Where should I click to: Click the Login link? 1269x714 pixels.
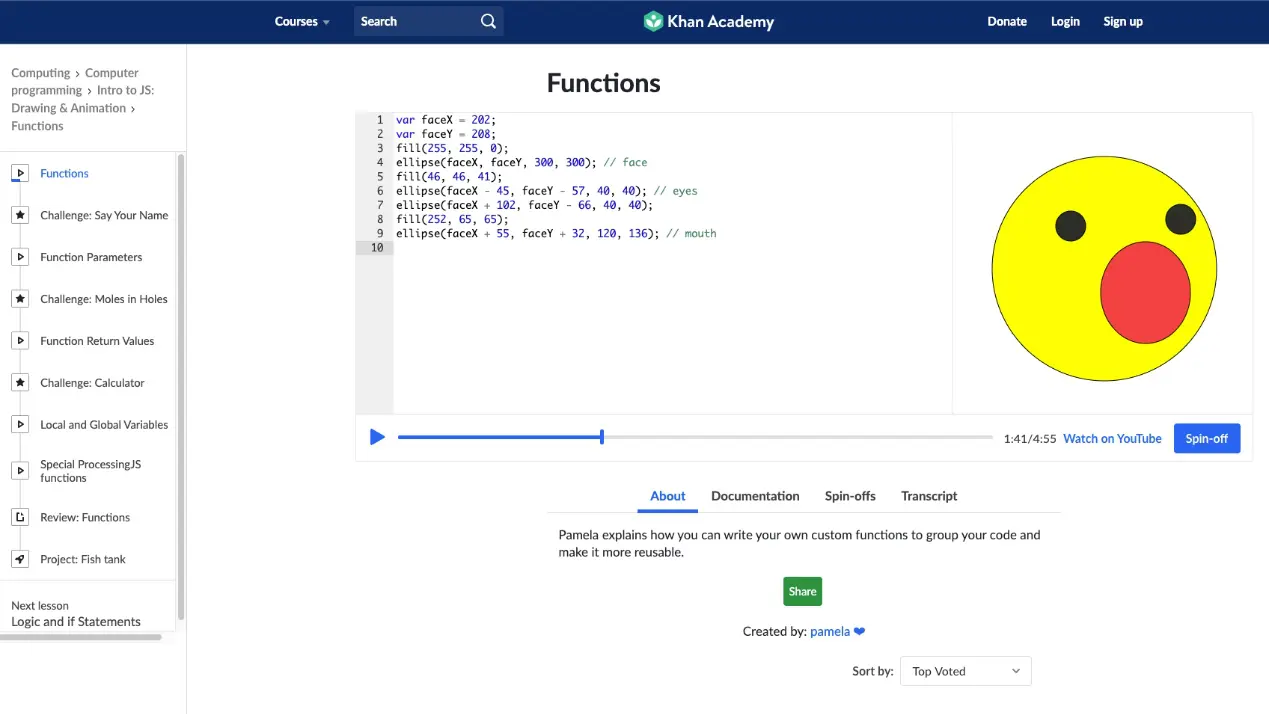click(x=1065, y=21)
